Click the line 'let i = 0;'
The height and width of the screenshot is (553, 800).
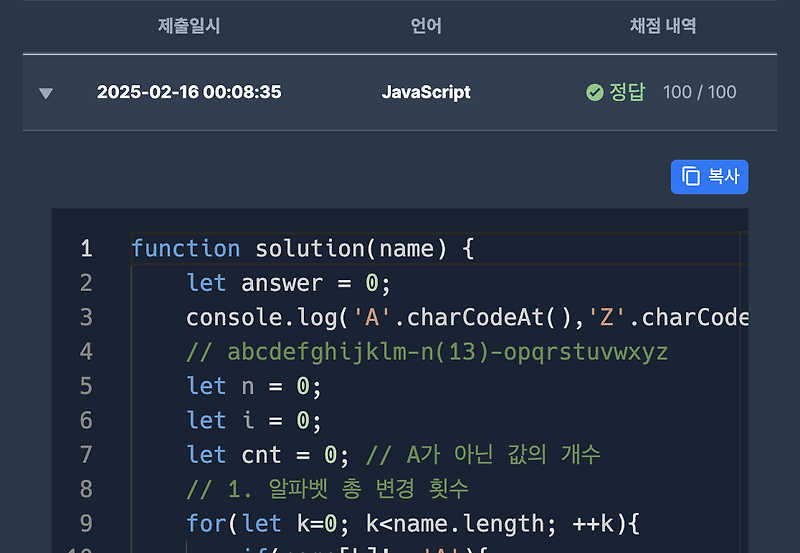[254, 420]
